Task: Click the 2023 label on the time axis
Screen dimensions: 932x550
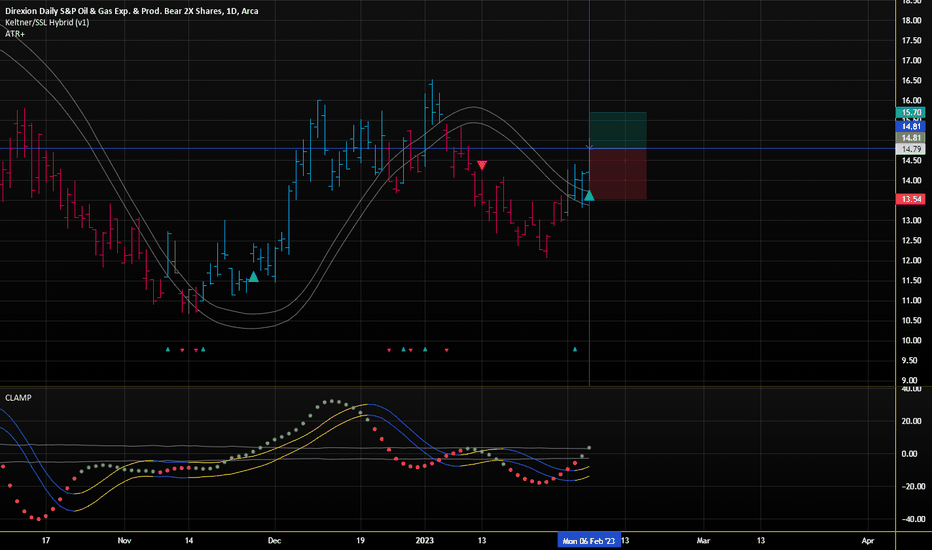Action: (424, 540)
